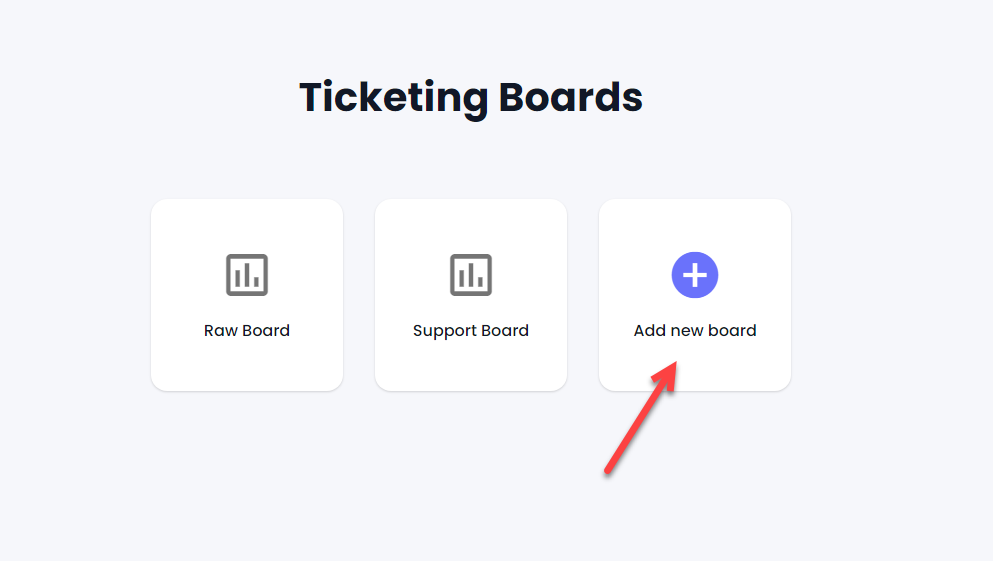This screenshot has width=993, height=561.
Task: Click the 'Support Board' text label
Action: coord(471,331)
